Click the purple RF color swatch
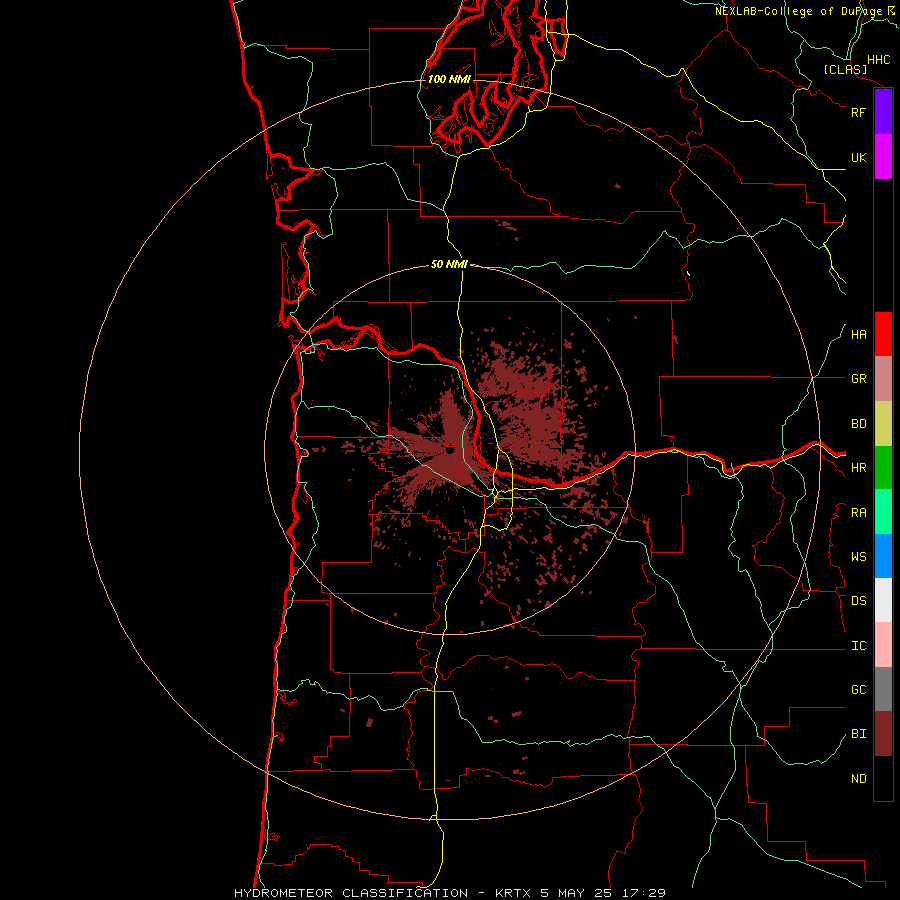The height and width of the screenshot is (900, 900). pyautogui.click(x=883, y=112)
